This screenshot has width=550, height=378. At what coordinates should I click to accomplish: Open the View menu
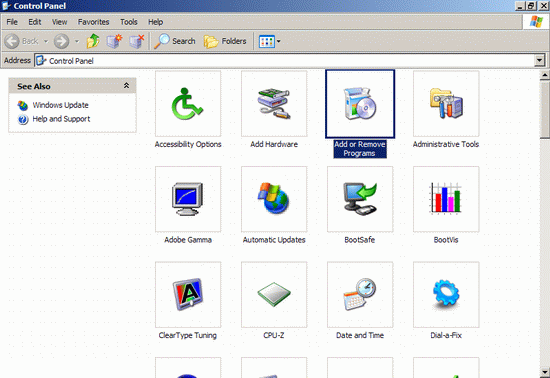click(x=59, y=22)
